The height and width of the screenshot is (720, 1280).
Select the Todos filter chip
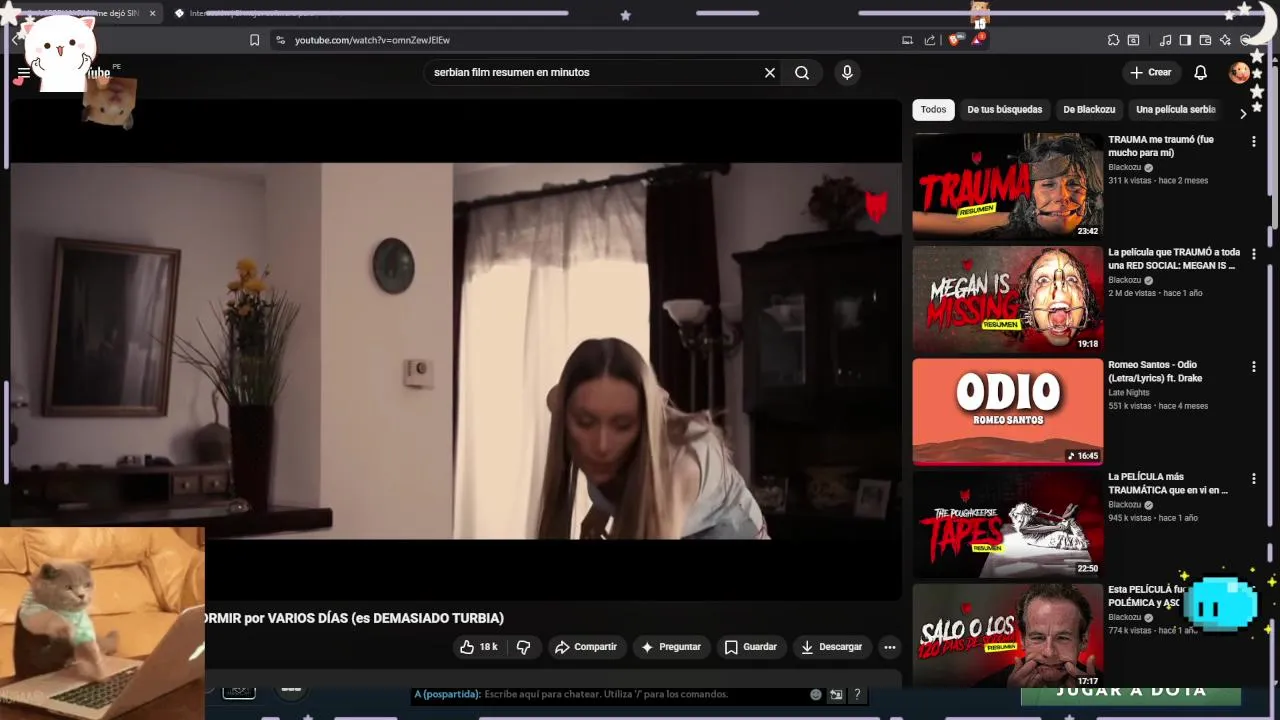click(x=933, y=109)
